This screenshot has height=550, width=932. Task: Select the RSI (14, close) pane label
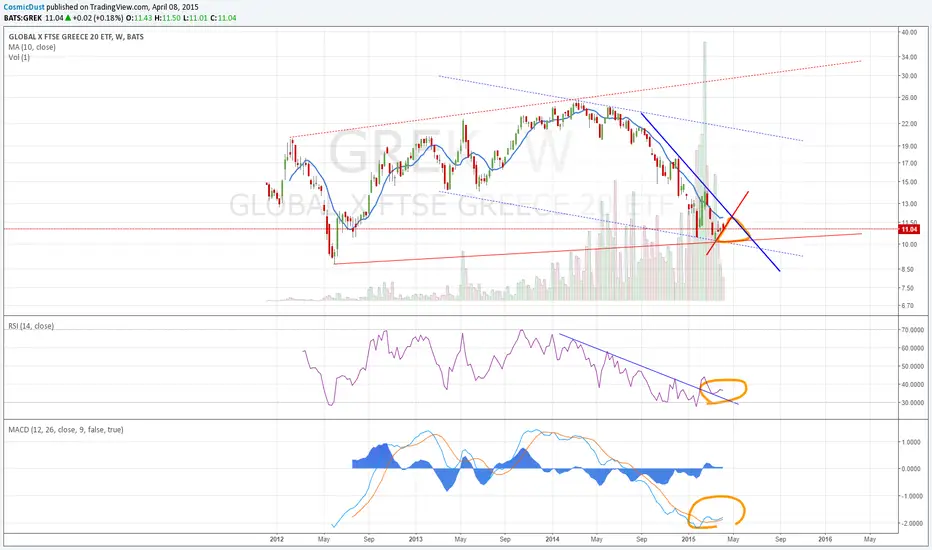(31, 326)
